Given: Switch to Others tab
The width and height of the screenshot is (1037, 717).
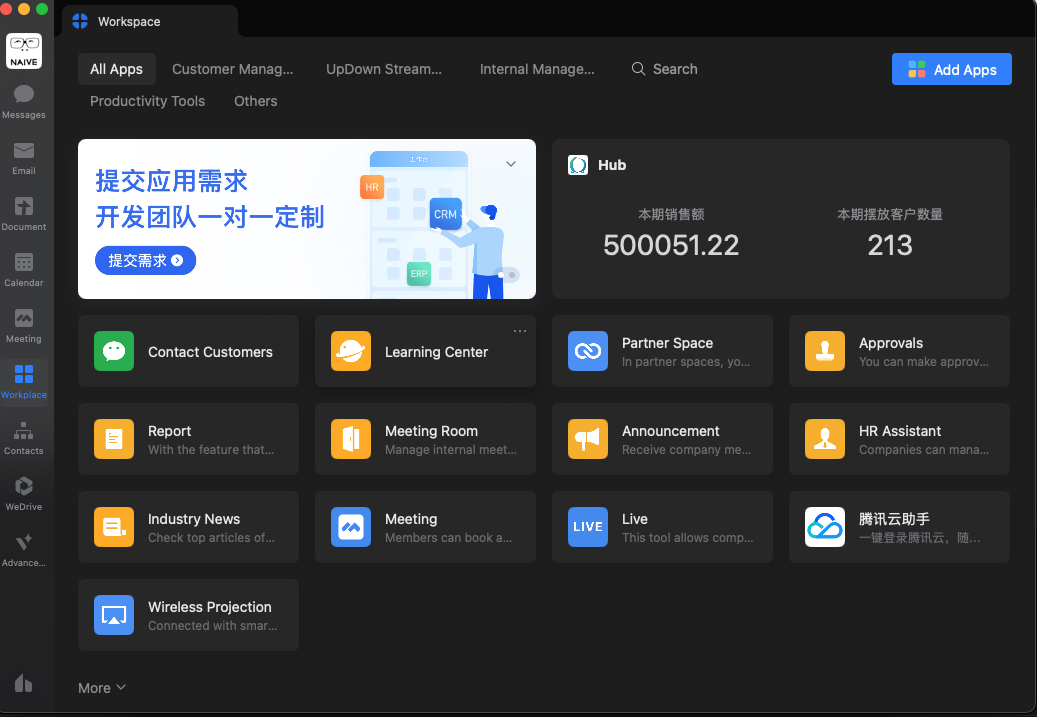Looking at the screenshot, I should tap(255, 101).
